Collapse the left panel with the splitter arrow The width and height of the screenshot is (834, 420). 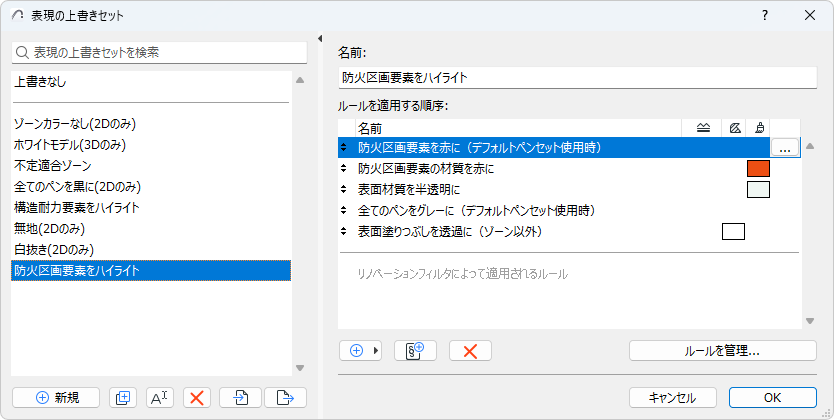point(319,39)
